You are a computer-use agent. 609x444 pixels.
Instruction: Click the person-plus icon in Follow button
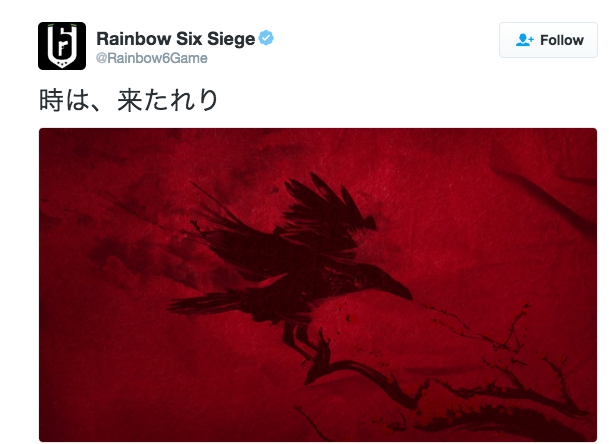click(525, 40)
